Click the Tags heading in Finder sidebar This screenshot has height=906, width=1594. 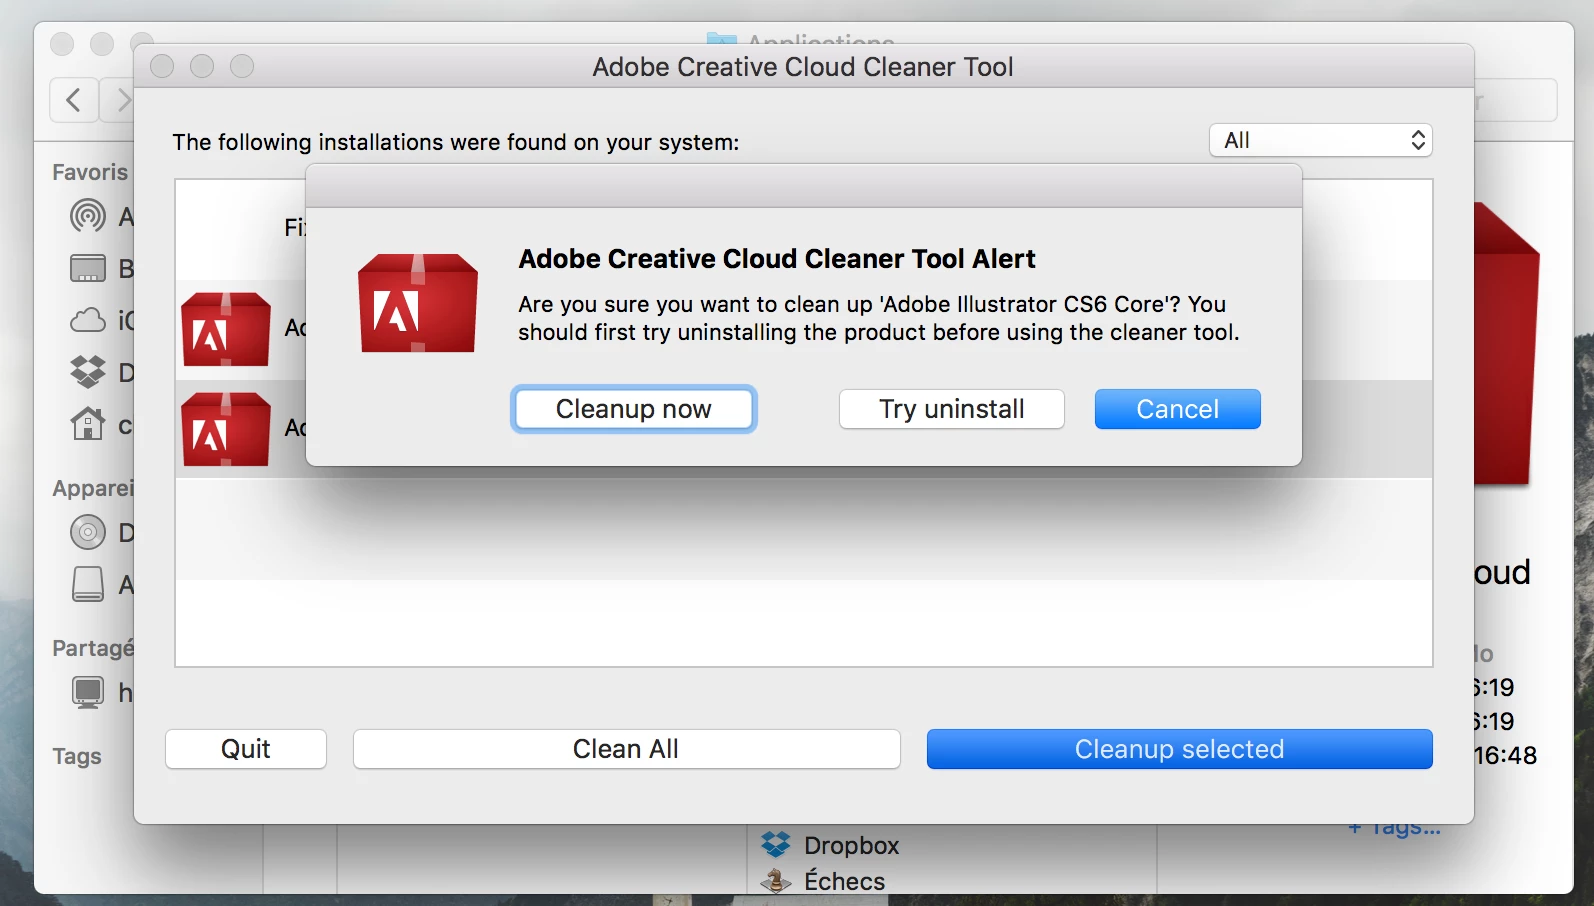(77, 757)
